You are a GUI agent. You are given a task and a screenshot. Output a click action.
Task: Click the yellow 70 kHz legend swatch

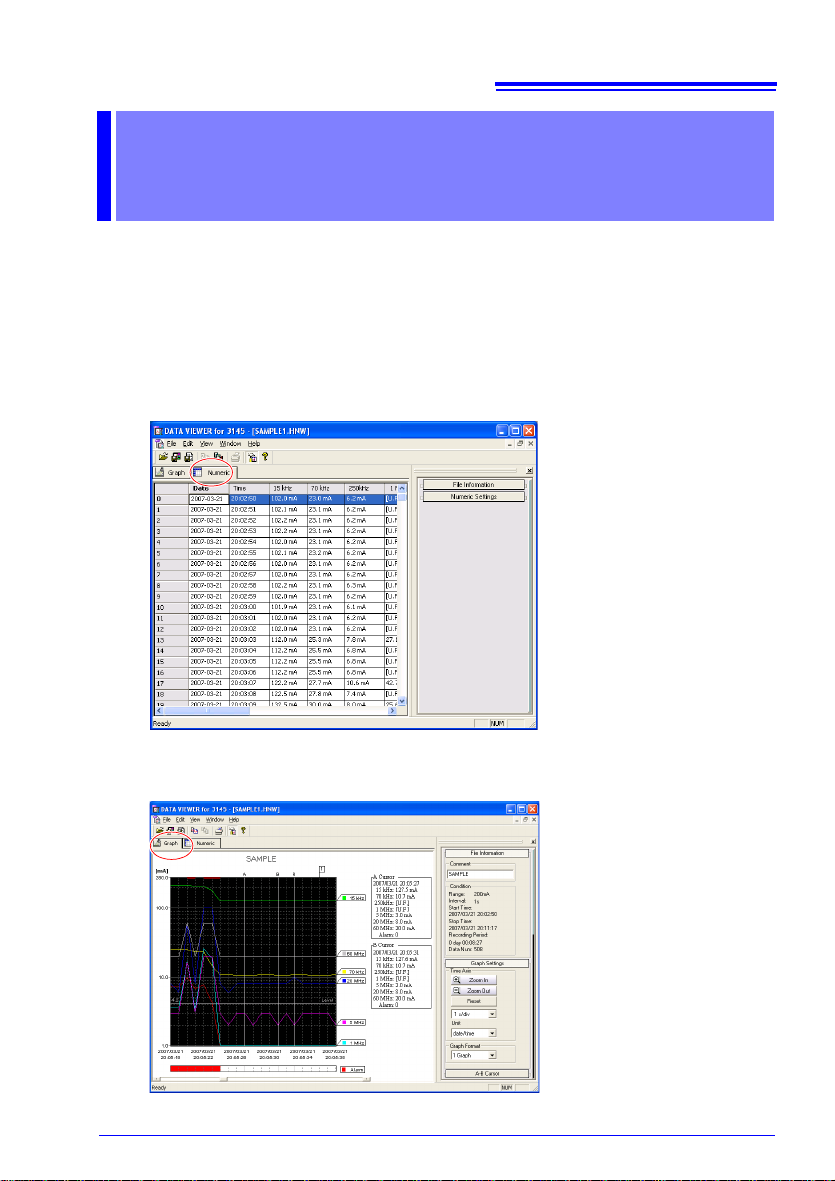[x=344, y=972]
